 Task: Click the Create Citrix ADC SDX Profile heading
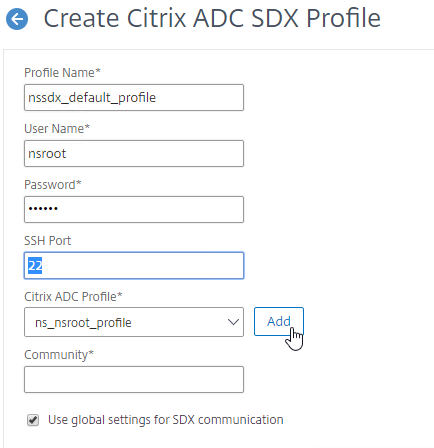[212, 18]
